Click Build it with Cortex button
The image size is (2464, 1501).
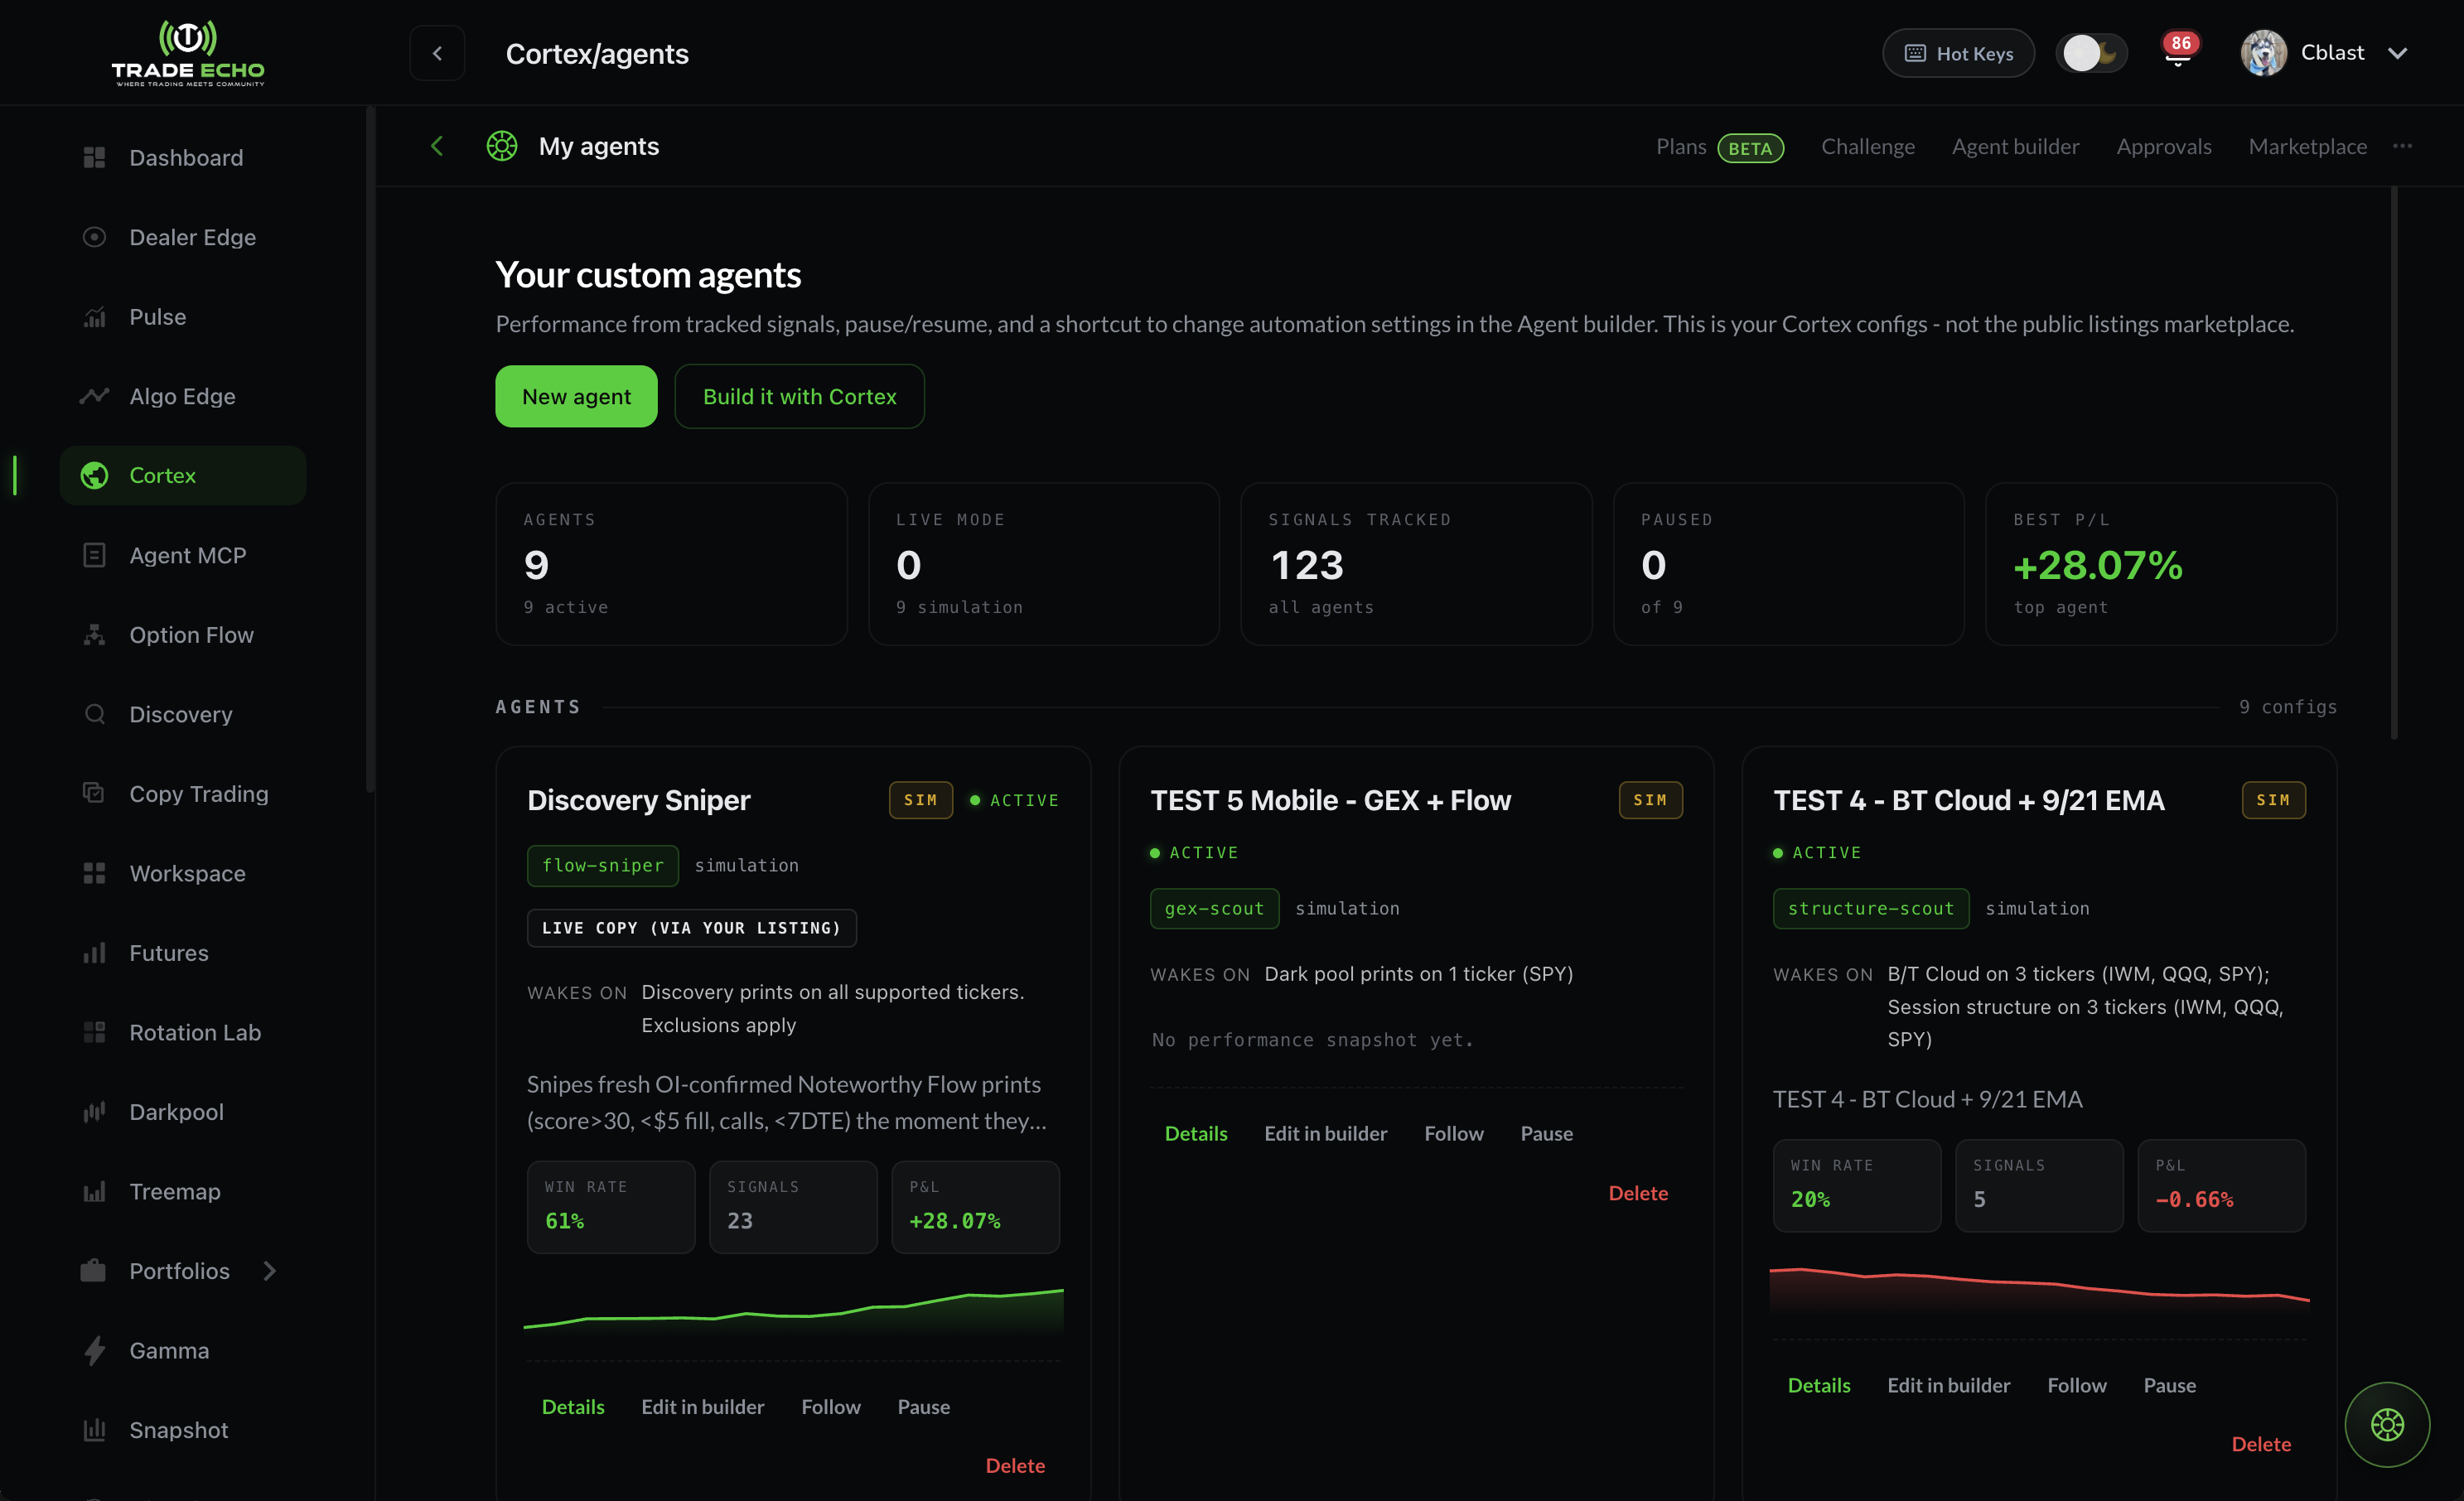(x=799, y=396)
